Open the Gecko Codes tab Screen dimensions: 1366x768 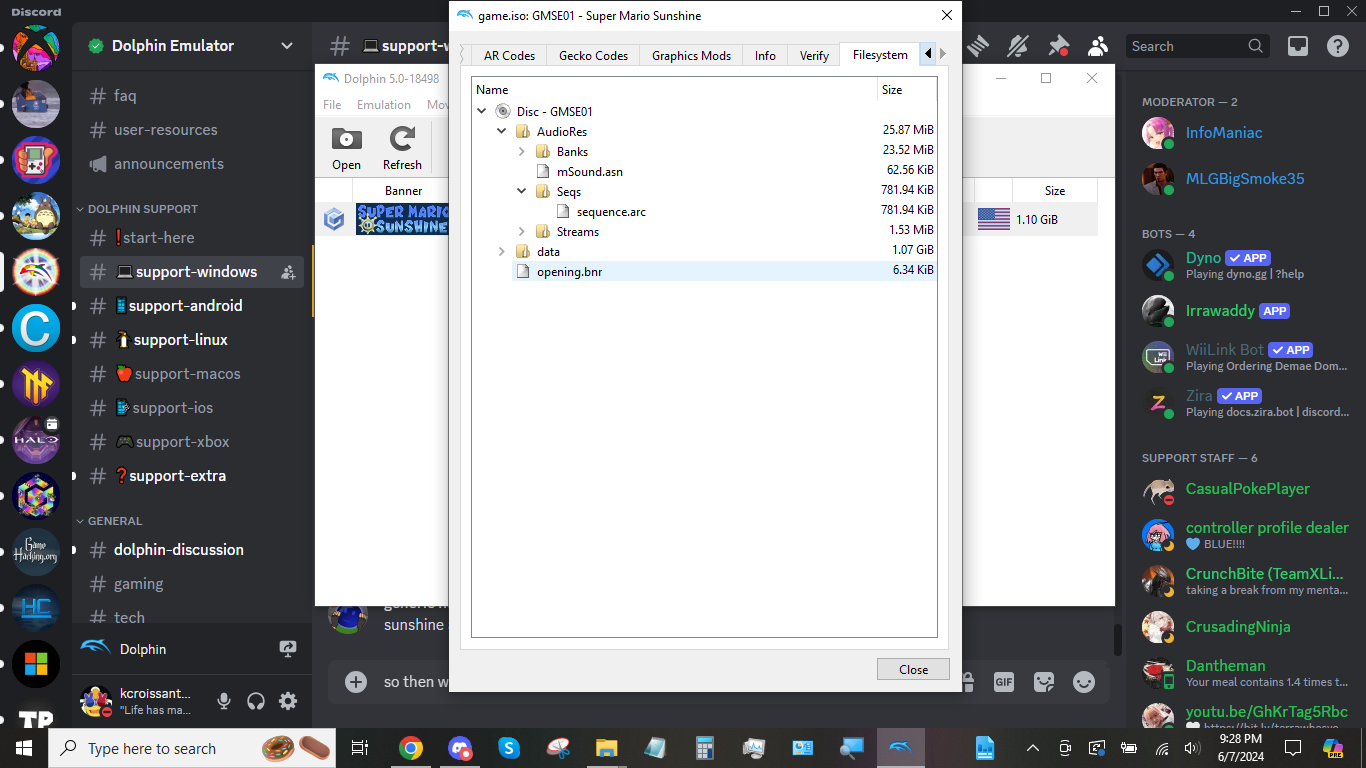pos(593,56)
